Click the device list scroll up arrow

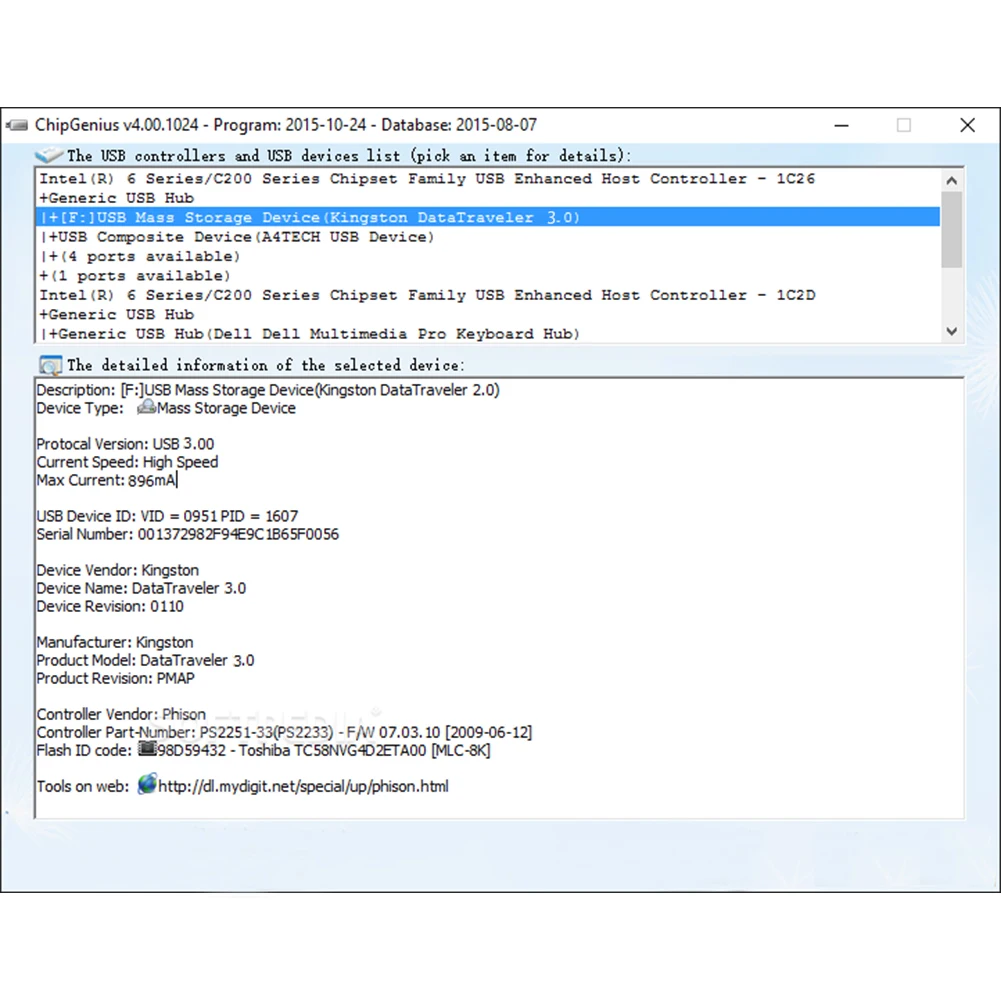pos(951,181)
